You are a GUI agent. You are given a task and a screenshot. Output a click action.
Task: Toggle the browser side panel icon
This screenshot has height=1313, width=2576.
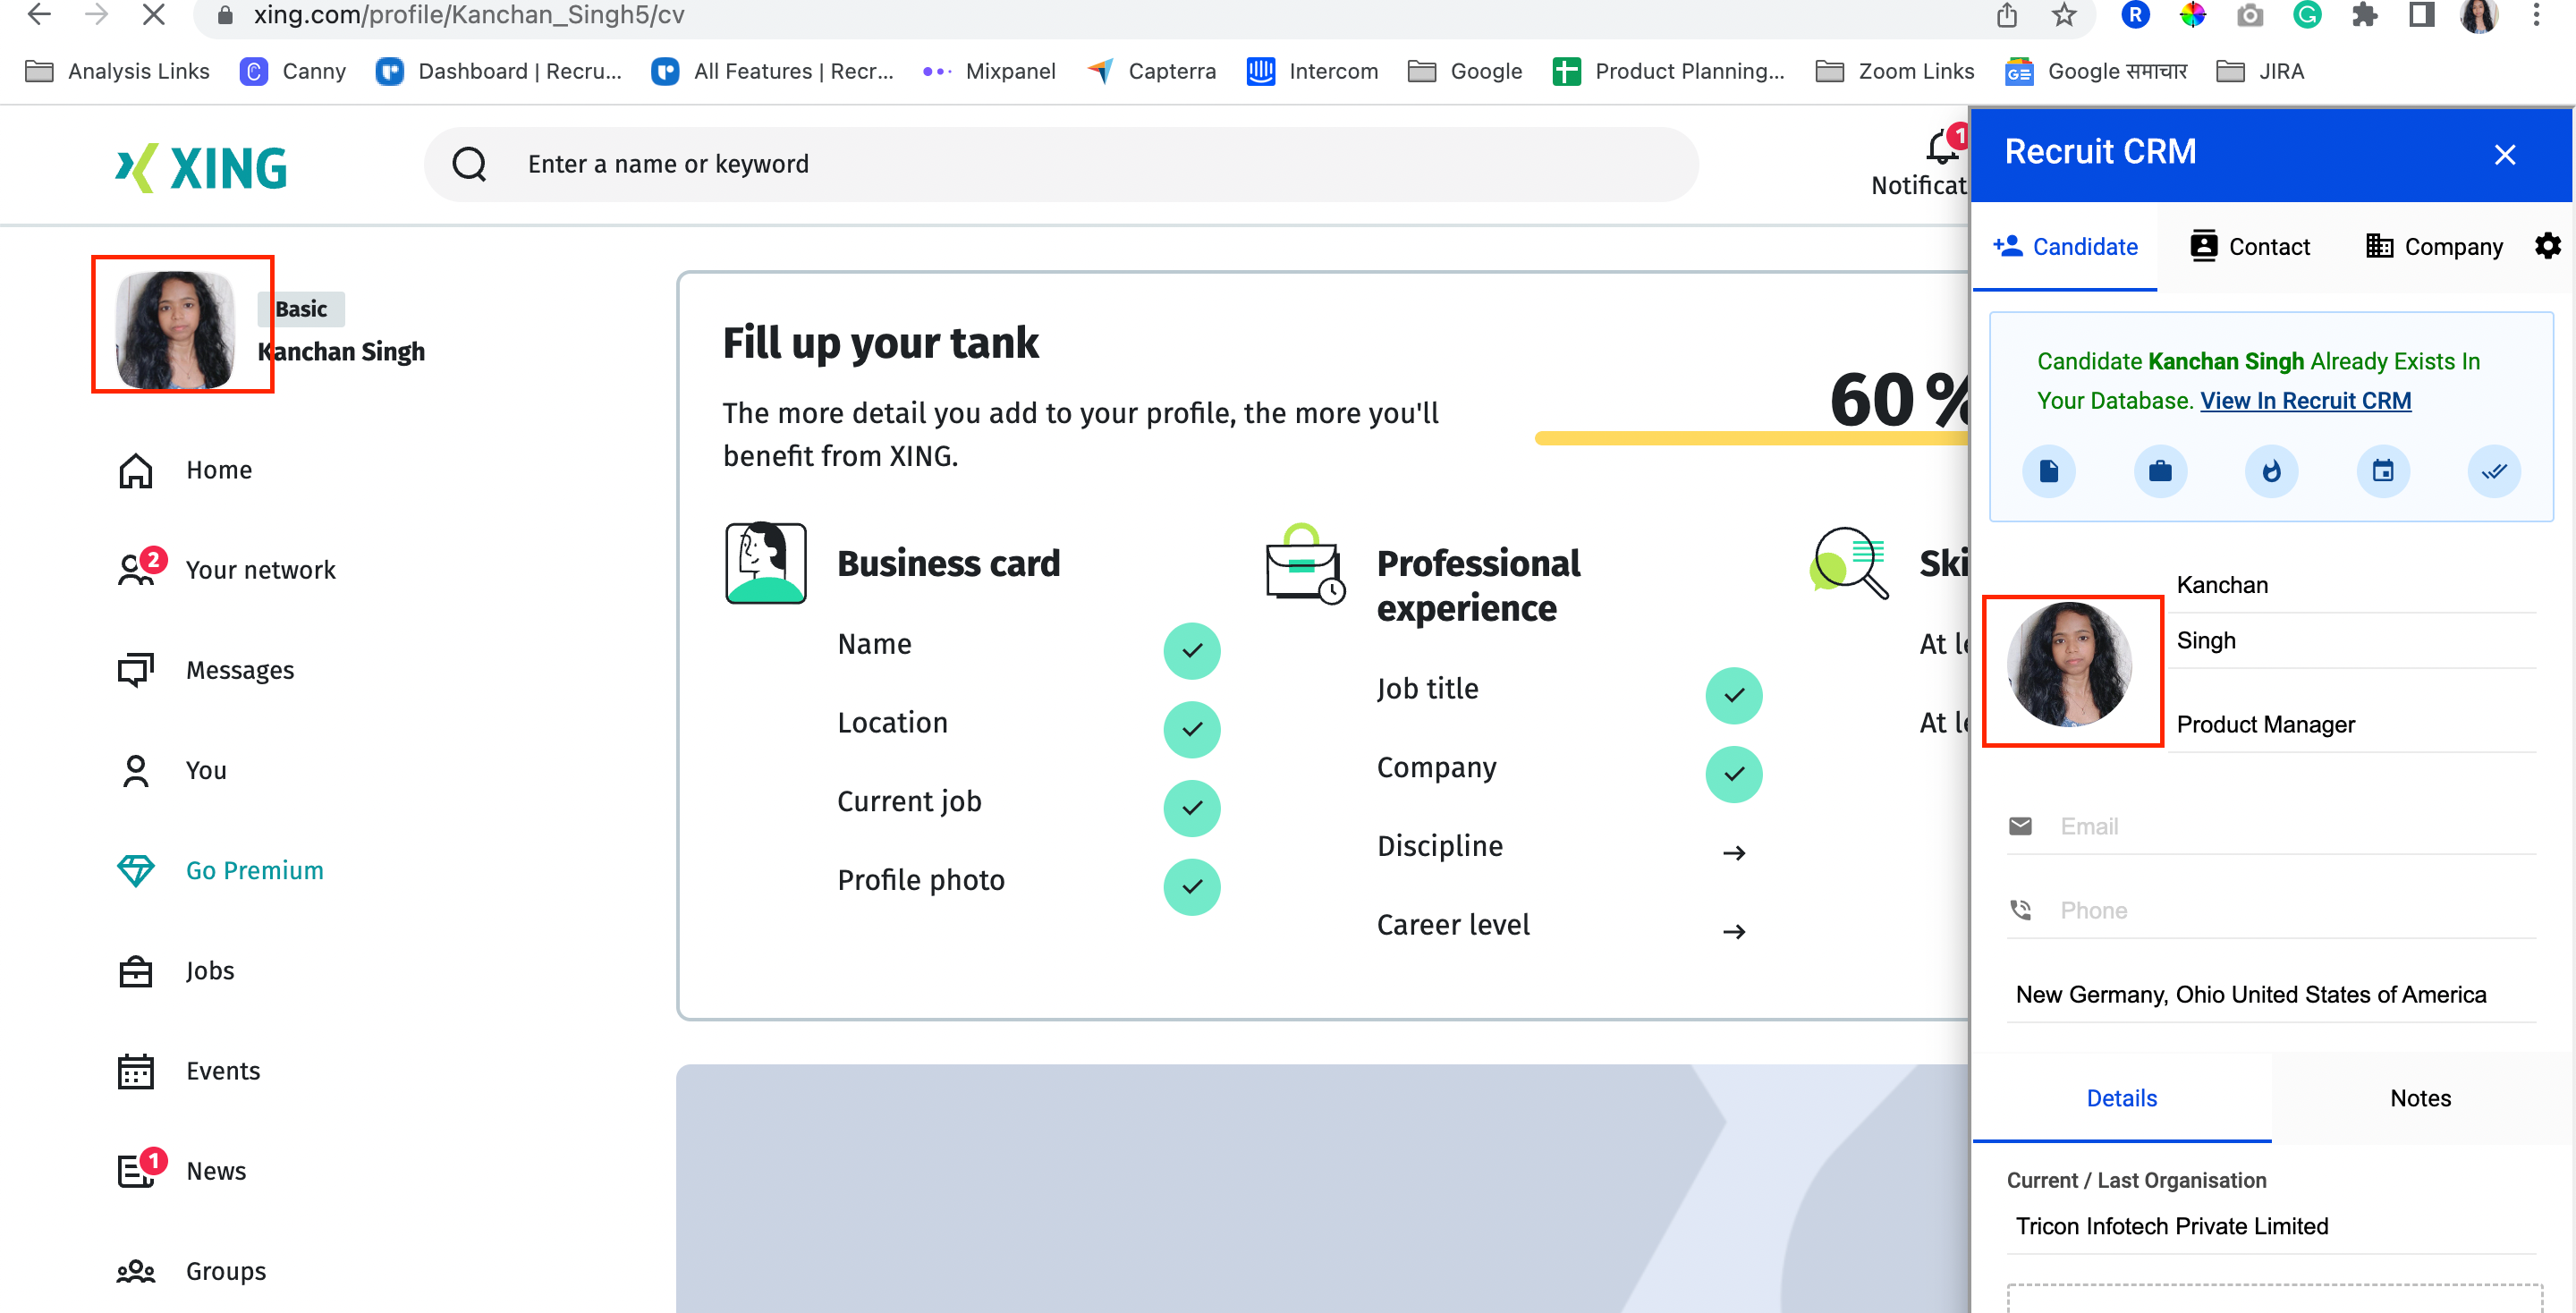(2422, 15)
